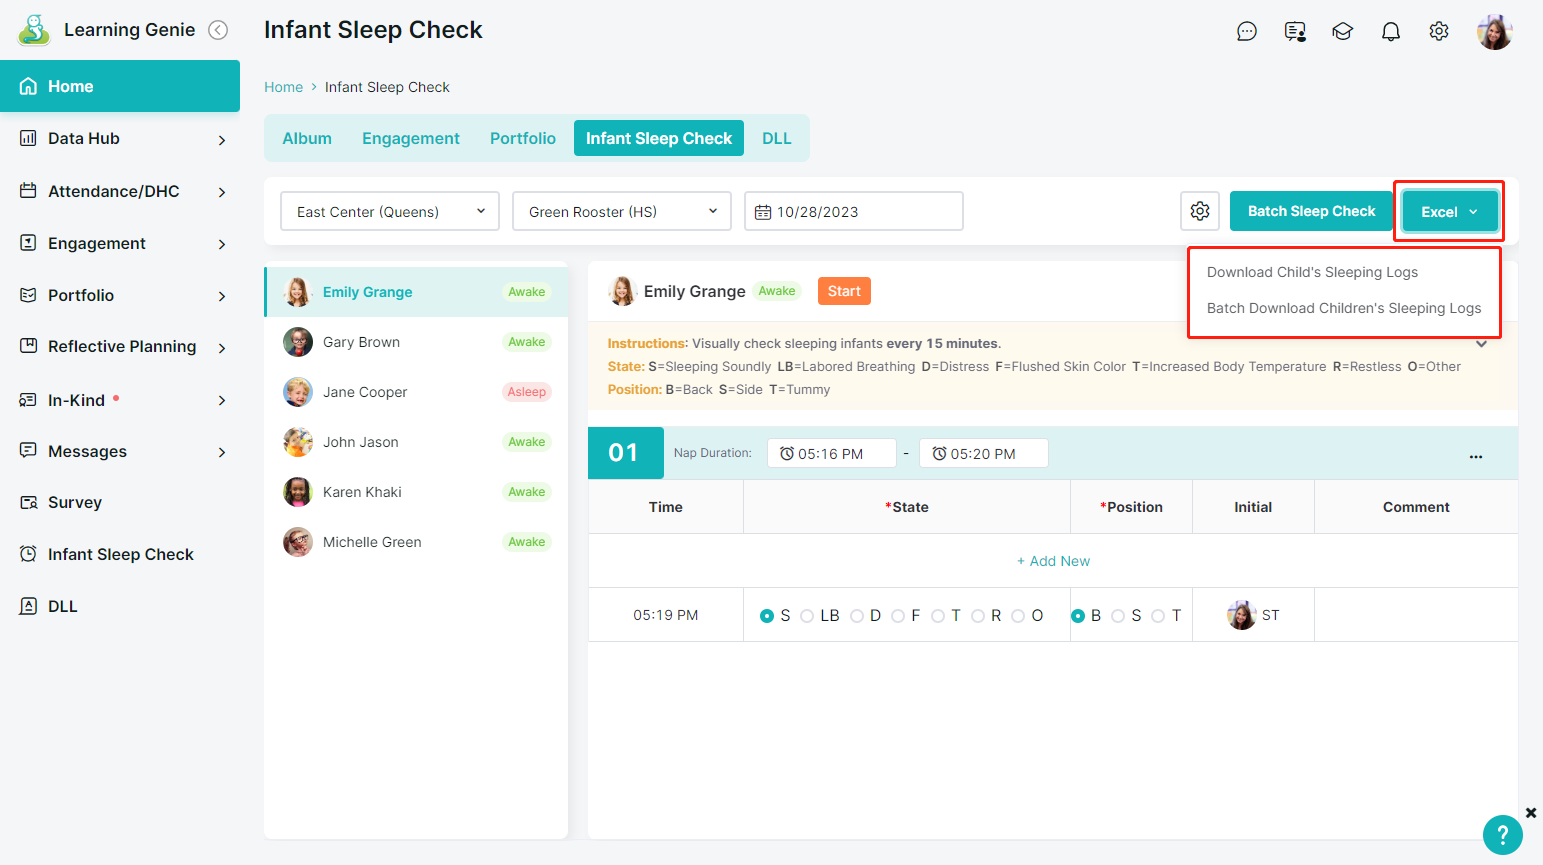Switch to the Portfolio tab
1543x865 pixels.
coord(522,139)
